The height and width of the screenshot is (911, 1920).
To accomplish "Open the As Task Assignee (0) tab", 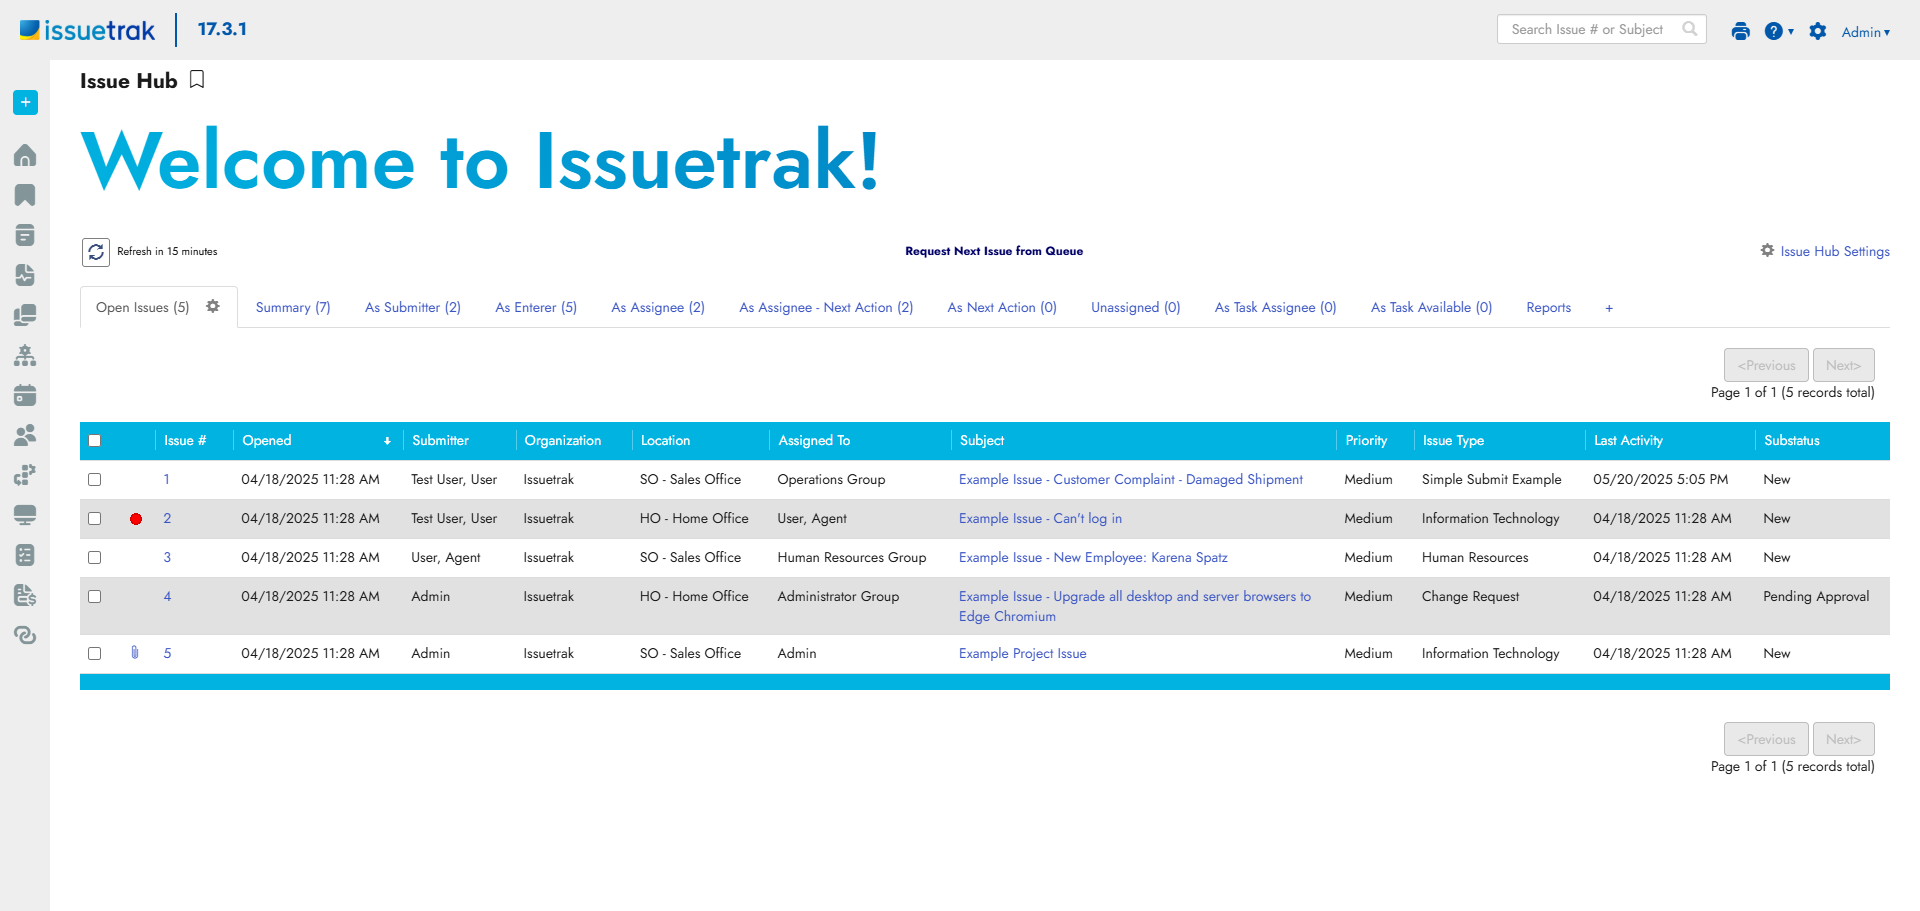I will pyautogui.click(x=1275, y=307).
